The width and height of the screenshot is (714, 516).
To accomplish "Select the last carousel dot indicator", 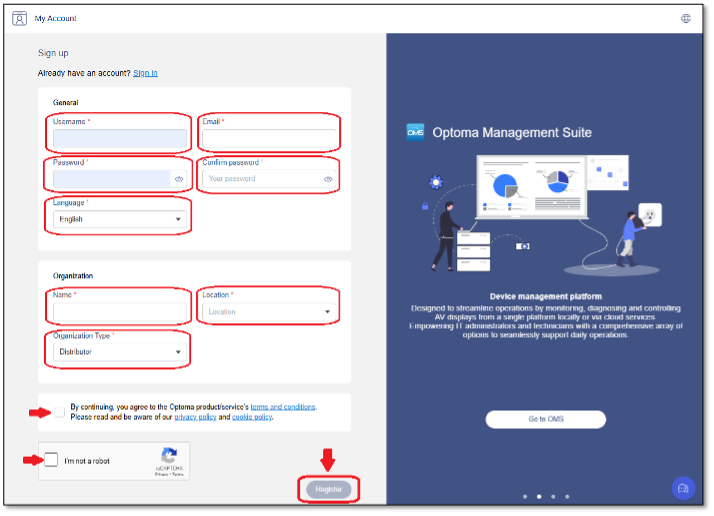I will tap(566, 496).
